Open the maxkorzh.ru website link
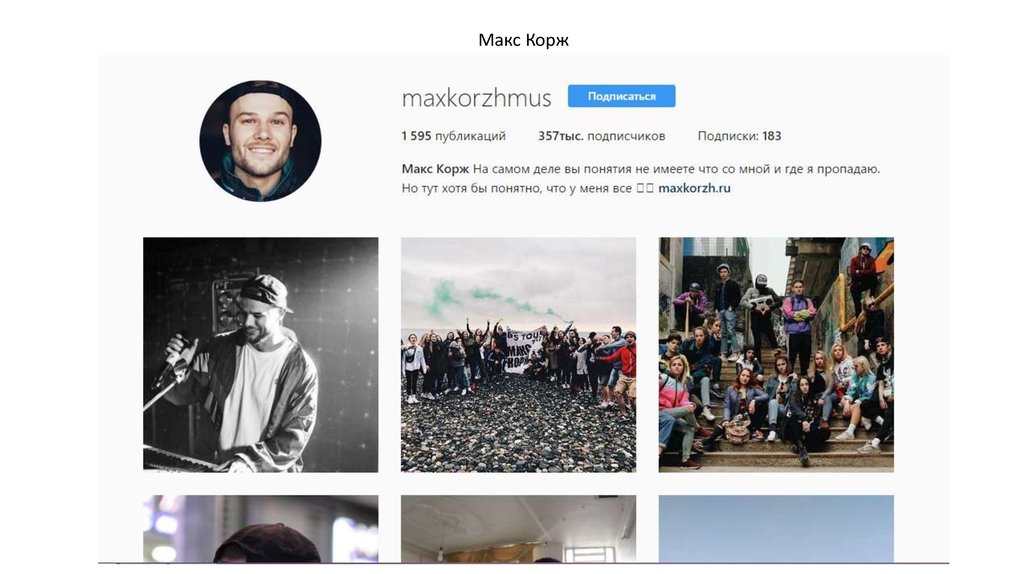 pyautogui.click(x=694, y=188)
